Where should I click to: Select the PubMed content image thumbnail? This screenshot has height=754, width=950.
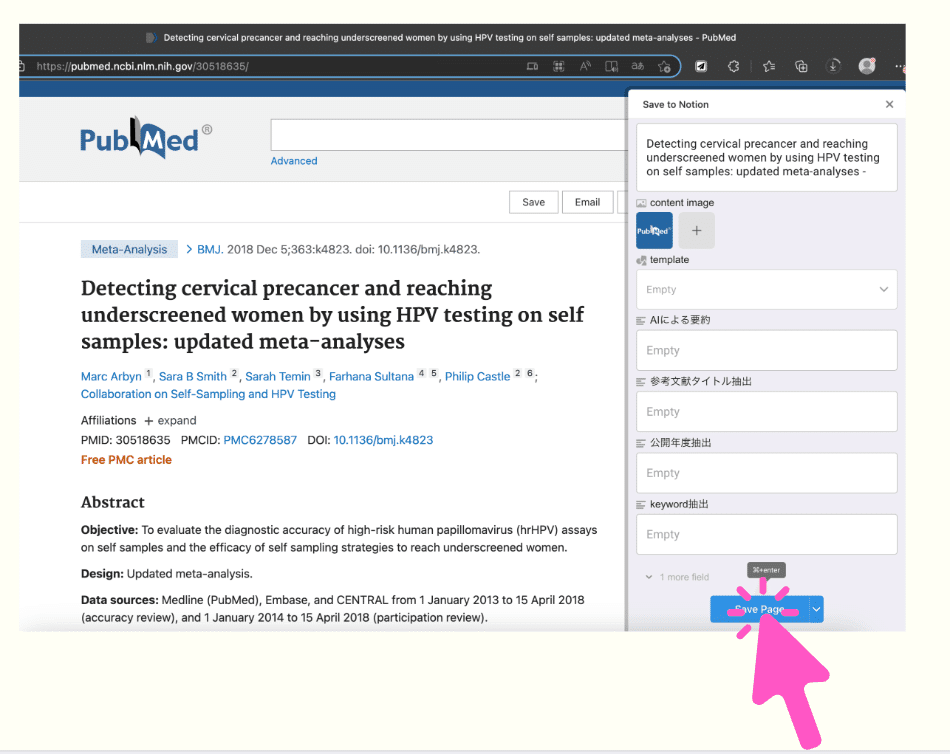pos(654,230)
